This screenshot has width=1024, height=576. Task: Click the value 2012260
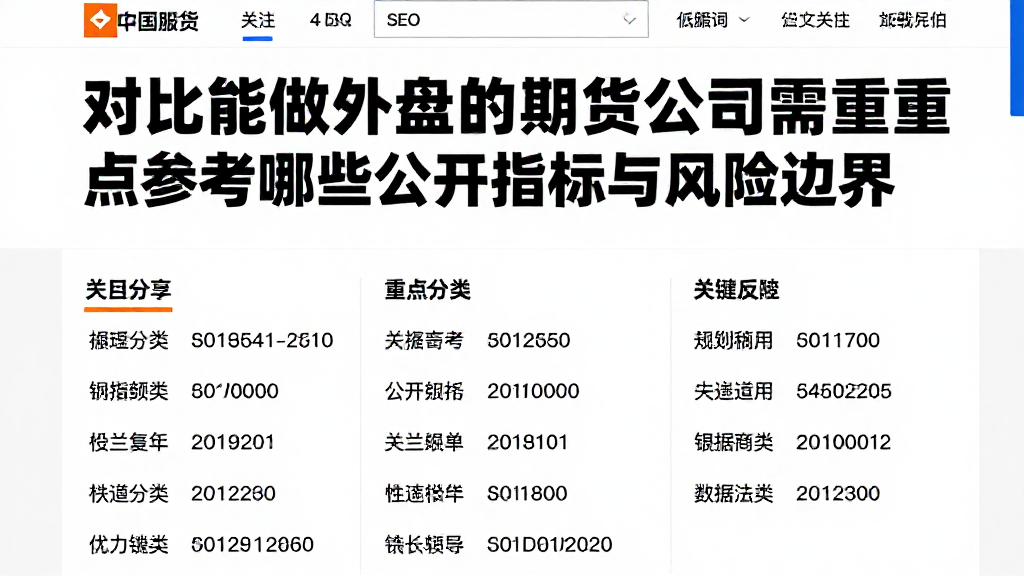tap(233, 493)
